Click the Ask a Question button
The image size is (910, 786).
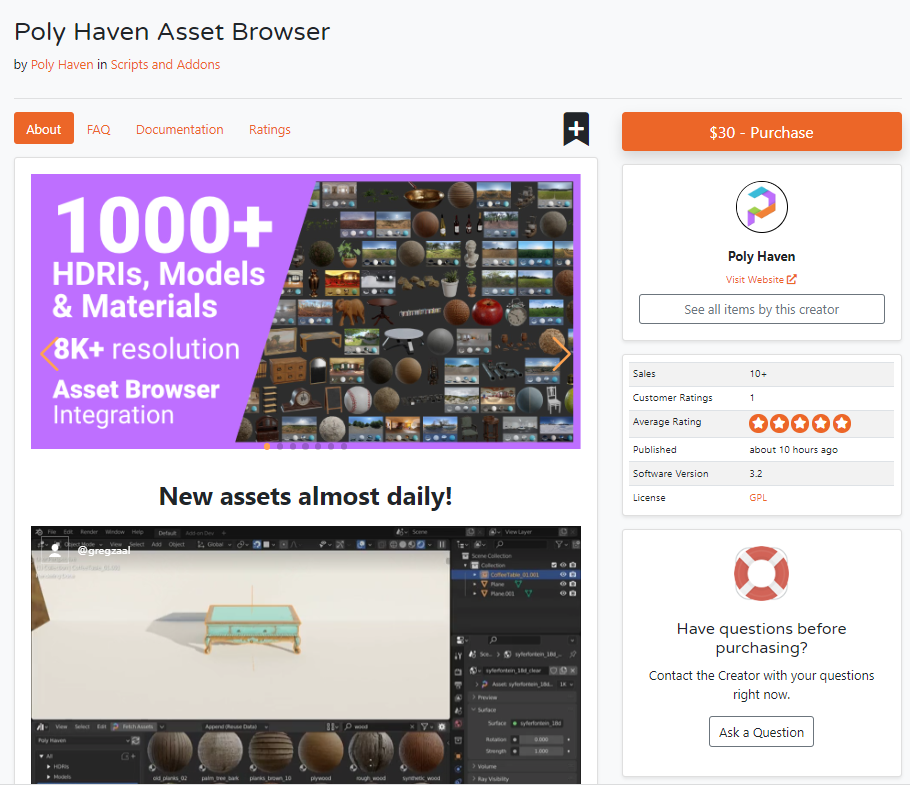tap(761, 731)
